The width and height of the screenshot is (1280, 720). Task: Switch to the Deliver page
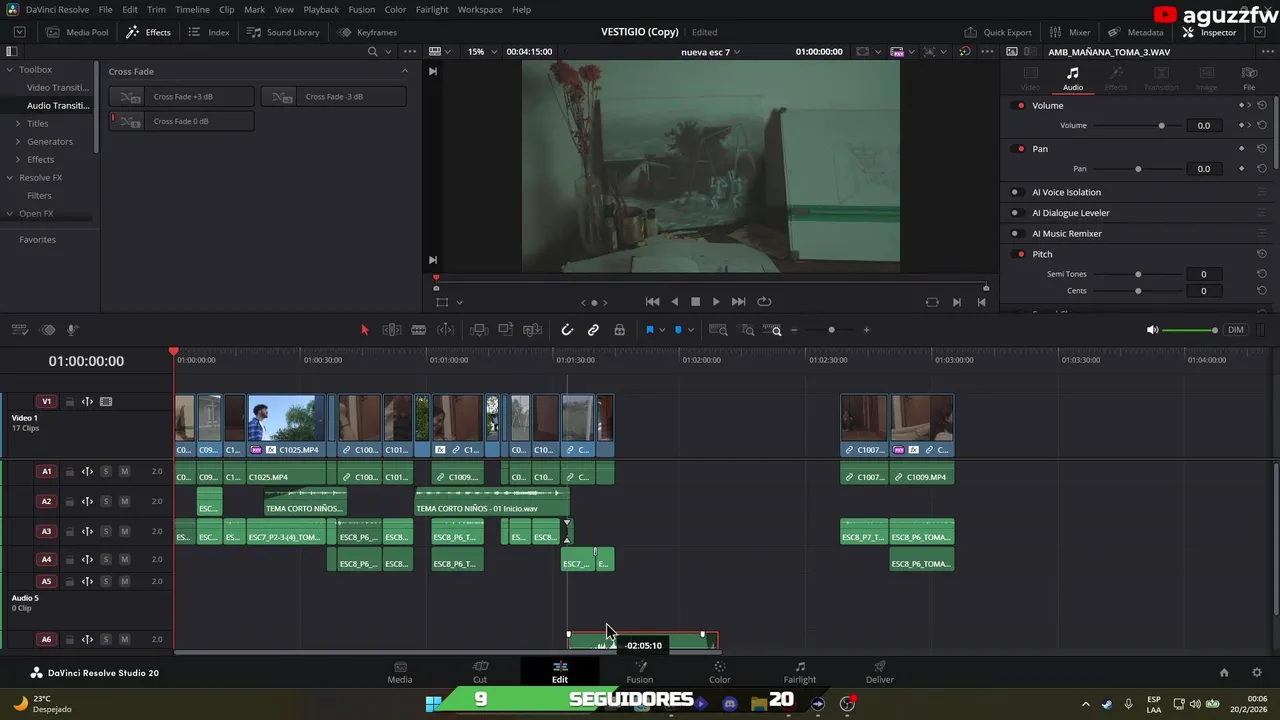pos(880,672)
